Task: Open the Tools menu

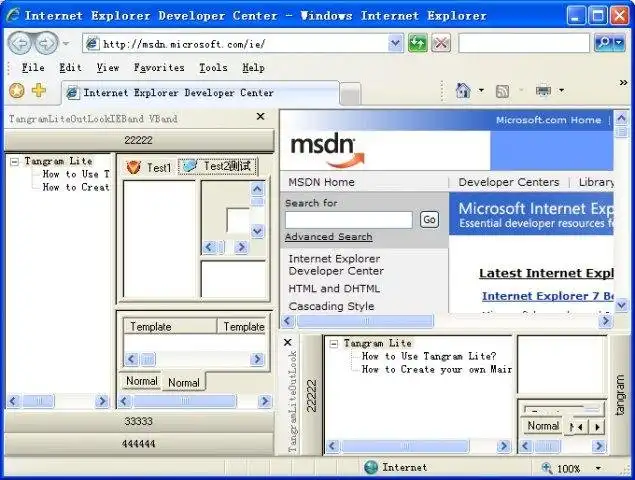Action: point(213,68)
